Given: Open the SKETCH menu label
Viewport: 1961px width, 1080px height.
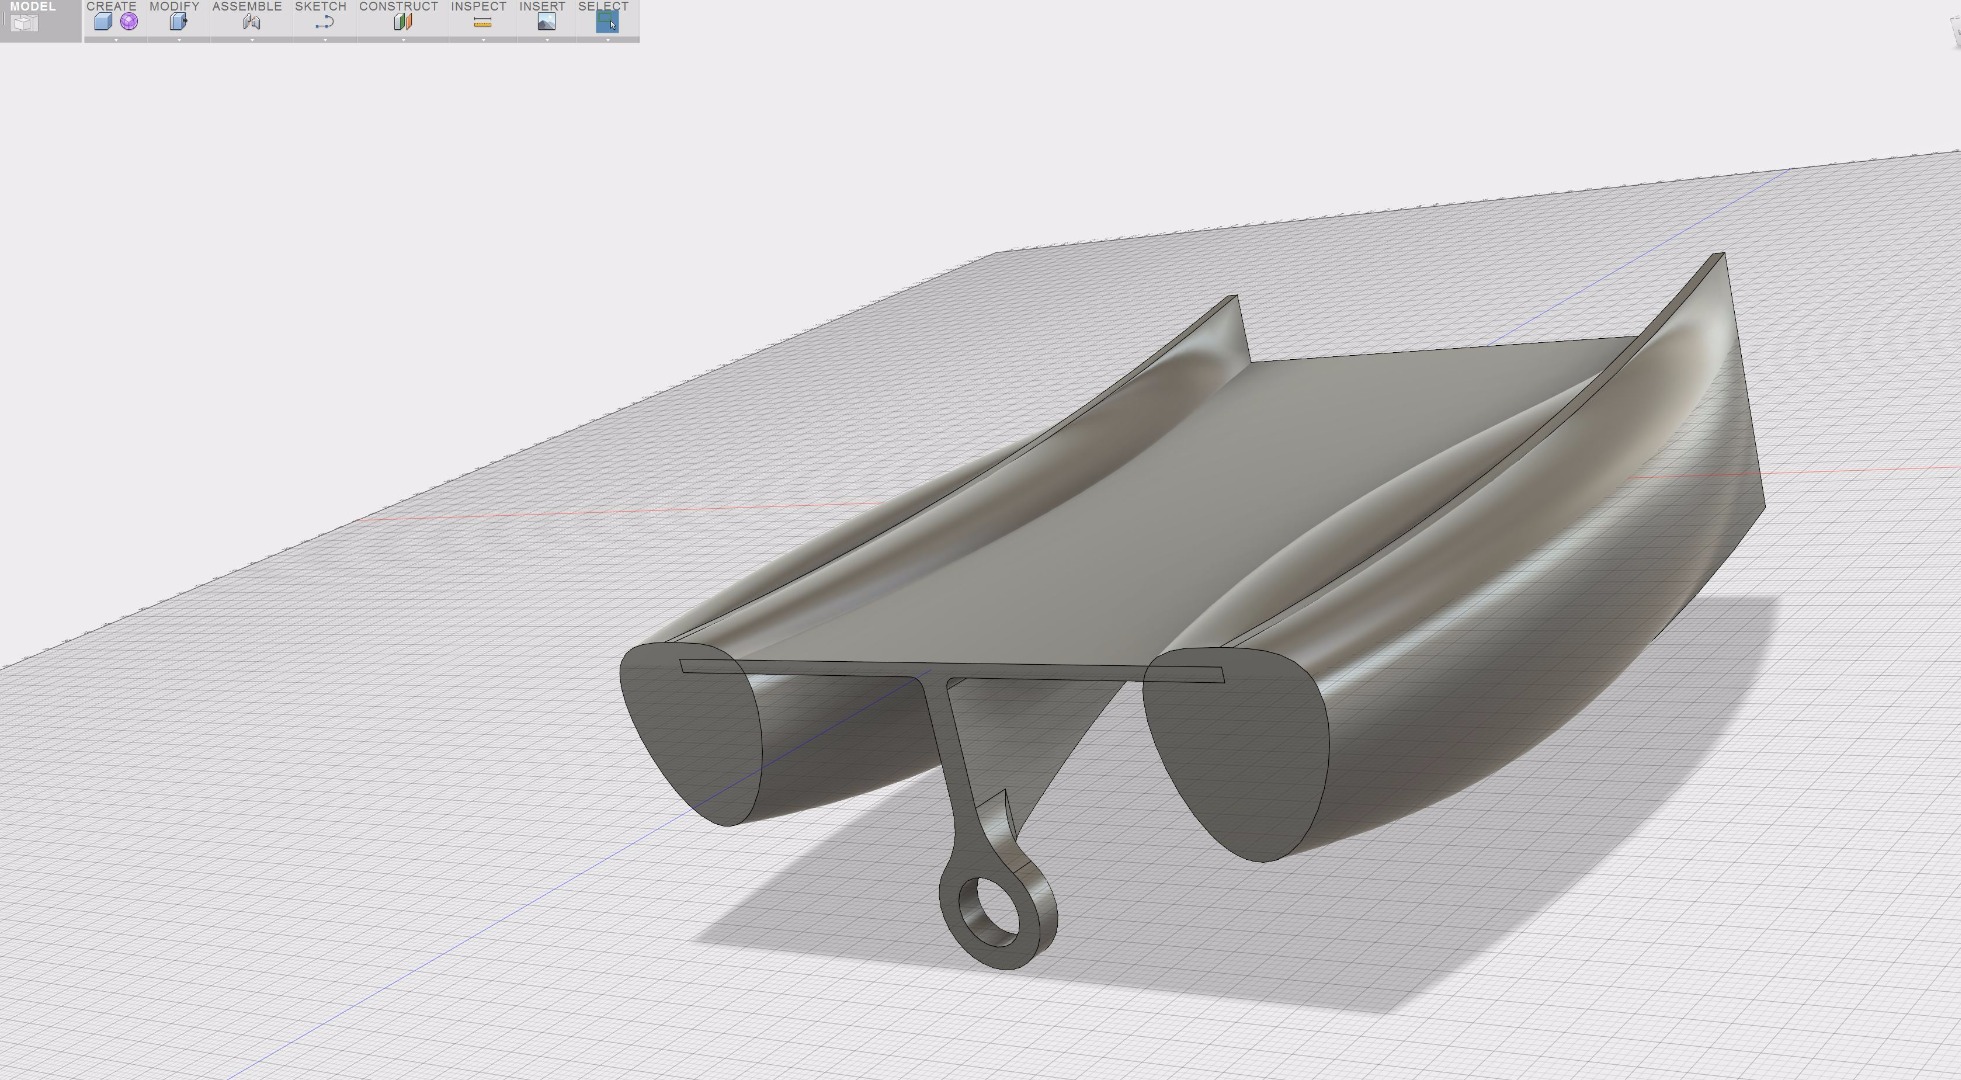Looking at the screenshot, I should [x=320, y=6].
